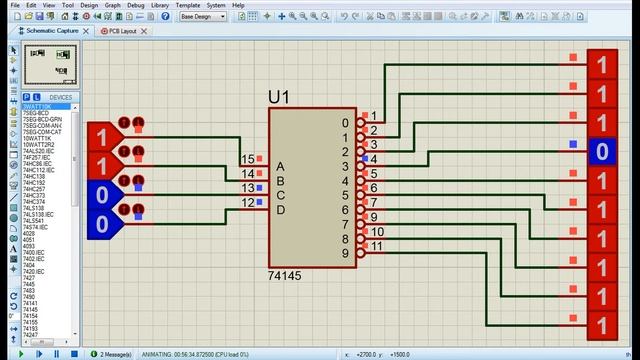
Task: Open the Design menu
Action: 89,5
